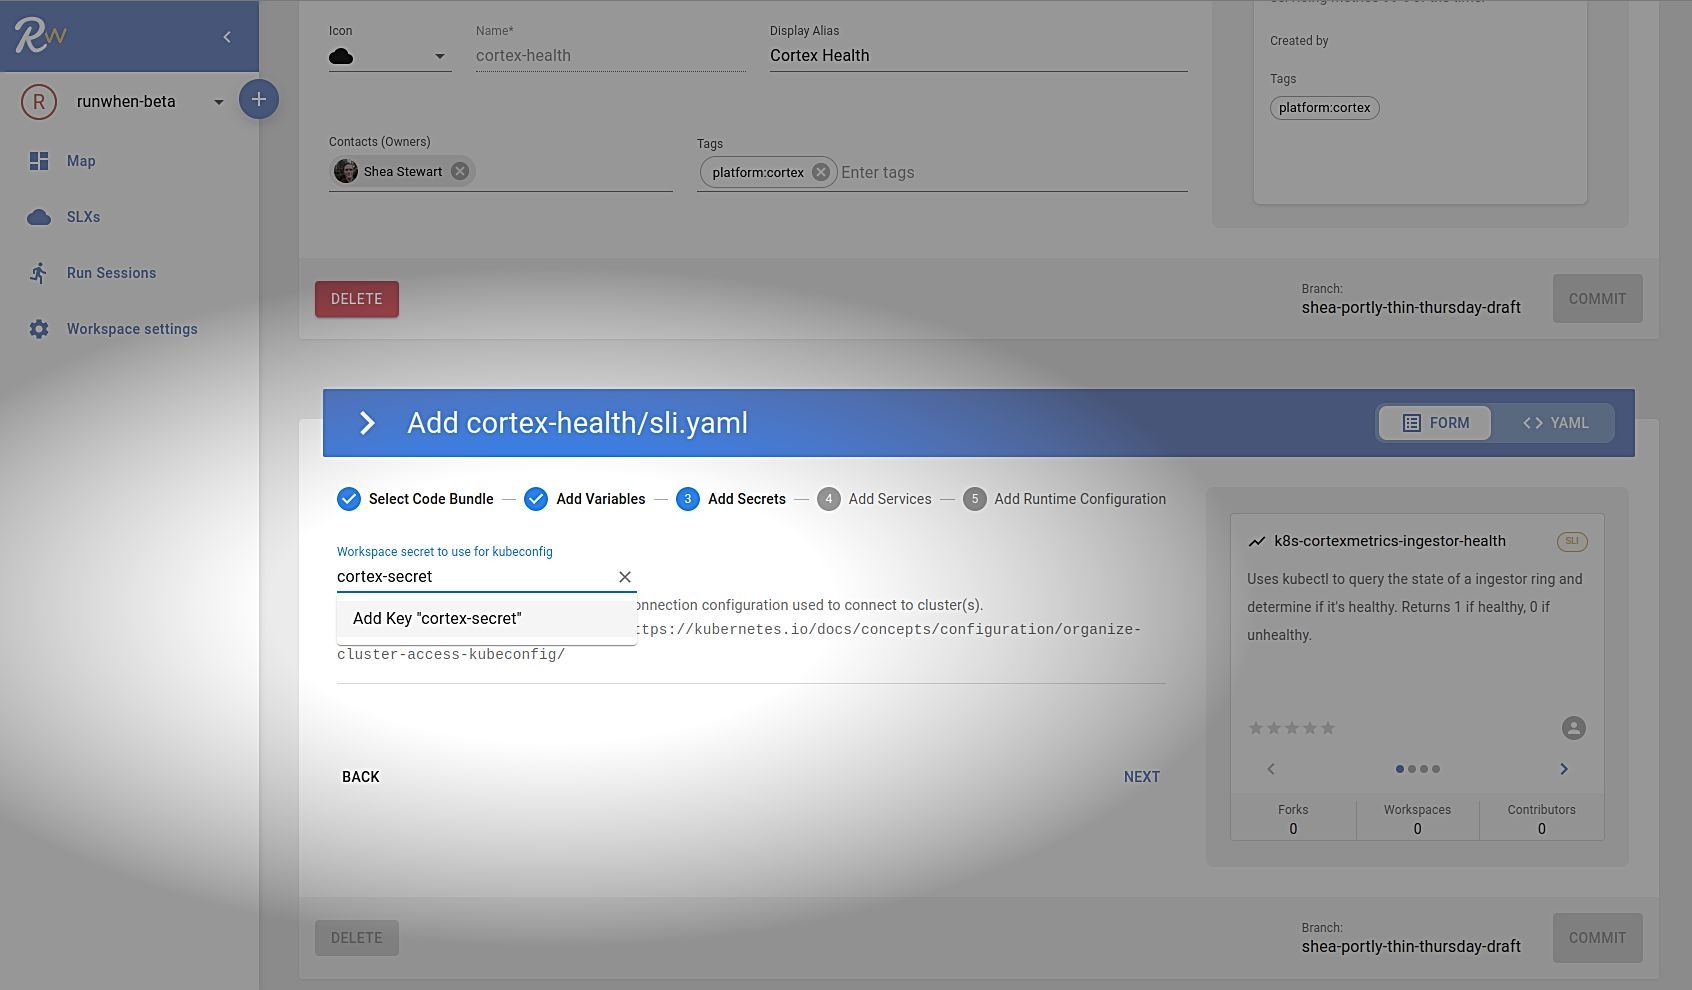The image size is (1692, 990).
Task: Open the Map page icon
Action: 39,161
